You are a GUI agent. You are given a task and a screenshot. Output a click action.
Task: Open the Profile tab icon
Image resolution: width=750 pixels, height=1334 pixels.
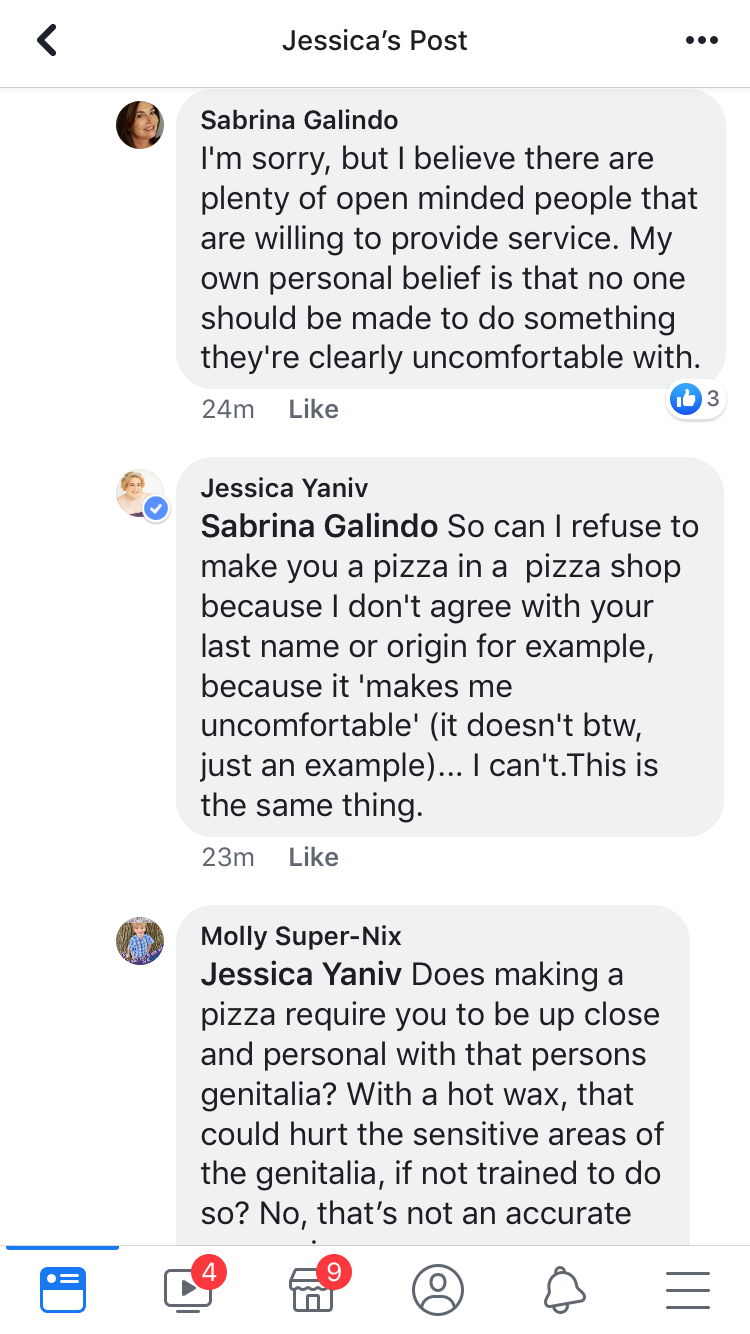click(x=438, y=1290)
